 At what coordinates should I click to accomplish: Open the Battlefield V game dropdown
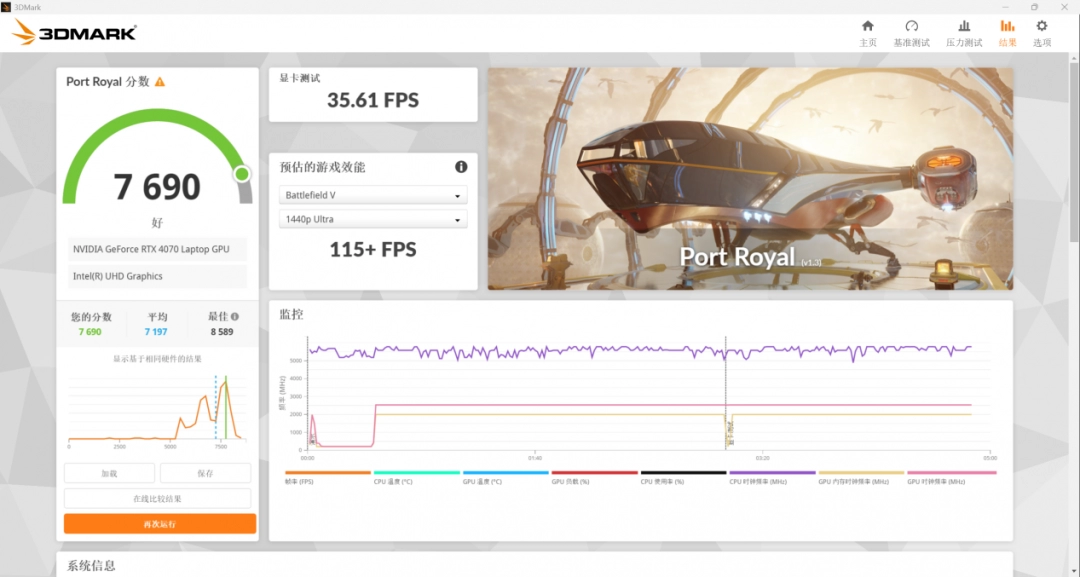click(x=373, y=196)
